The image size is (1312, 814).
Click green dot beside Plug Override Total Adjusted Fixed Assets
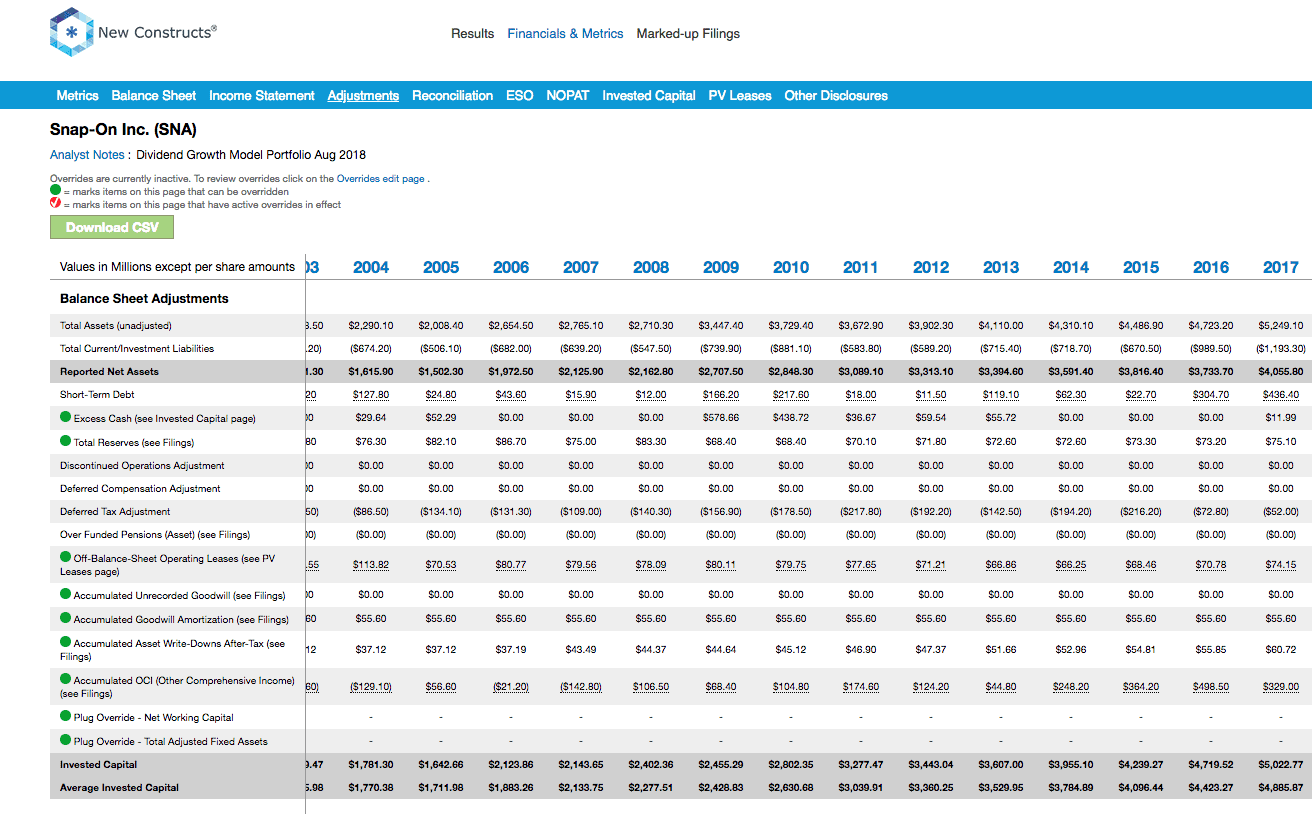[66, 740]
